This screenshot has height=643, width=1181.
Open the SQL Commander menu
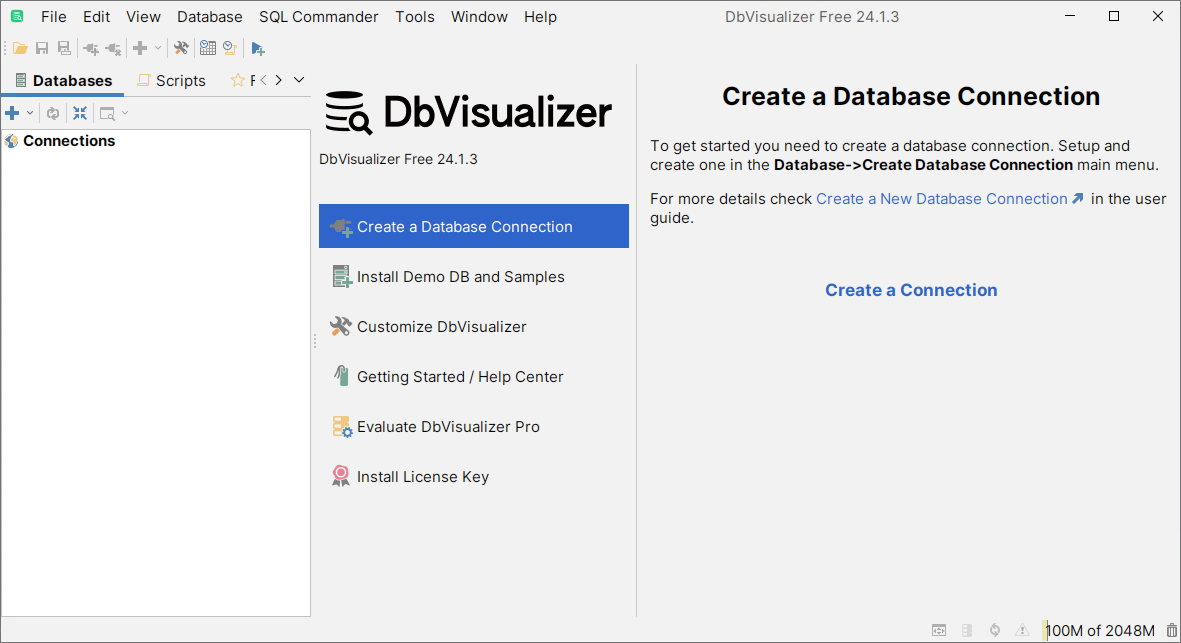click(x=319, y=17)
